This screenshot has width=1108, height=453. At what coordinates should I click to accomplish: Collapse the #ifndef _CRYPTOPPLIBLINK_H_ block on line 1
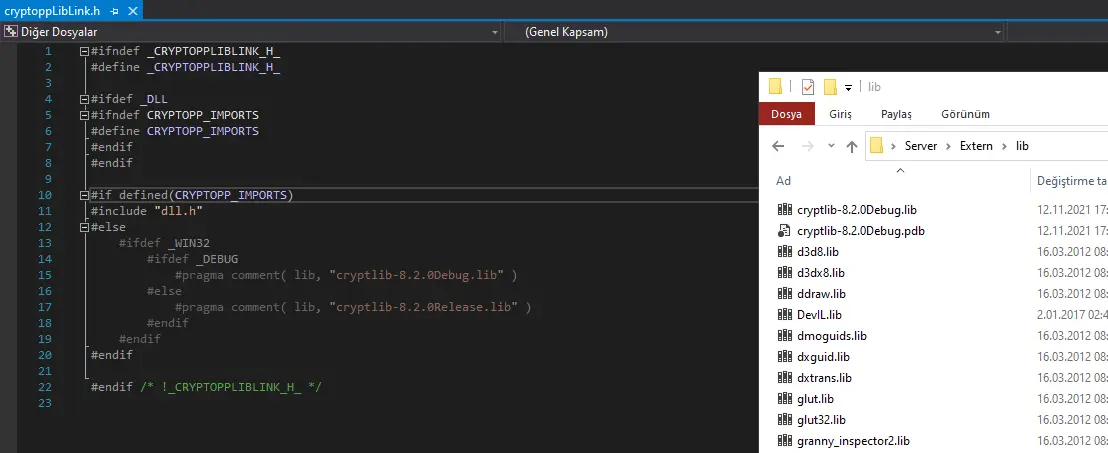[x=84, y=51]
